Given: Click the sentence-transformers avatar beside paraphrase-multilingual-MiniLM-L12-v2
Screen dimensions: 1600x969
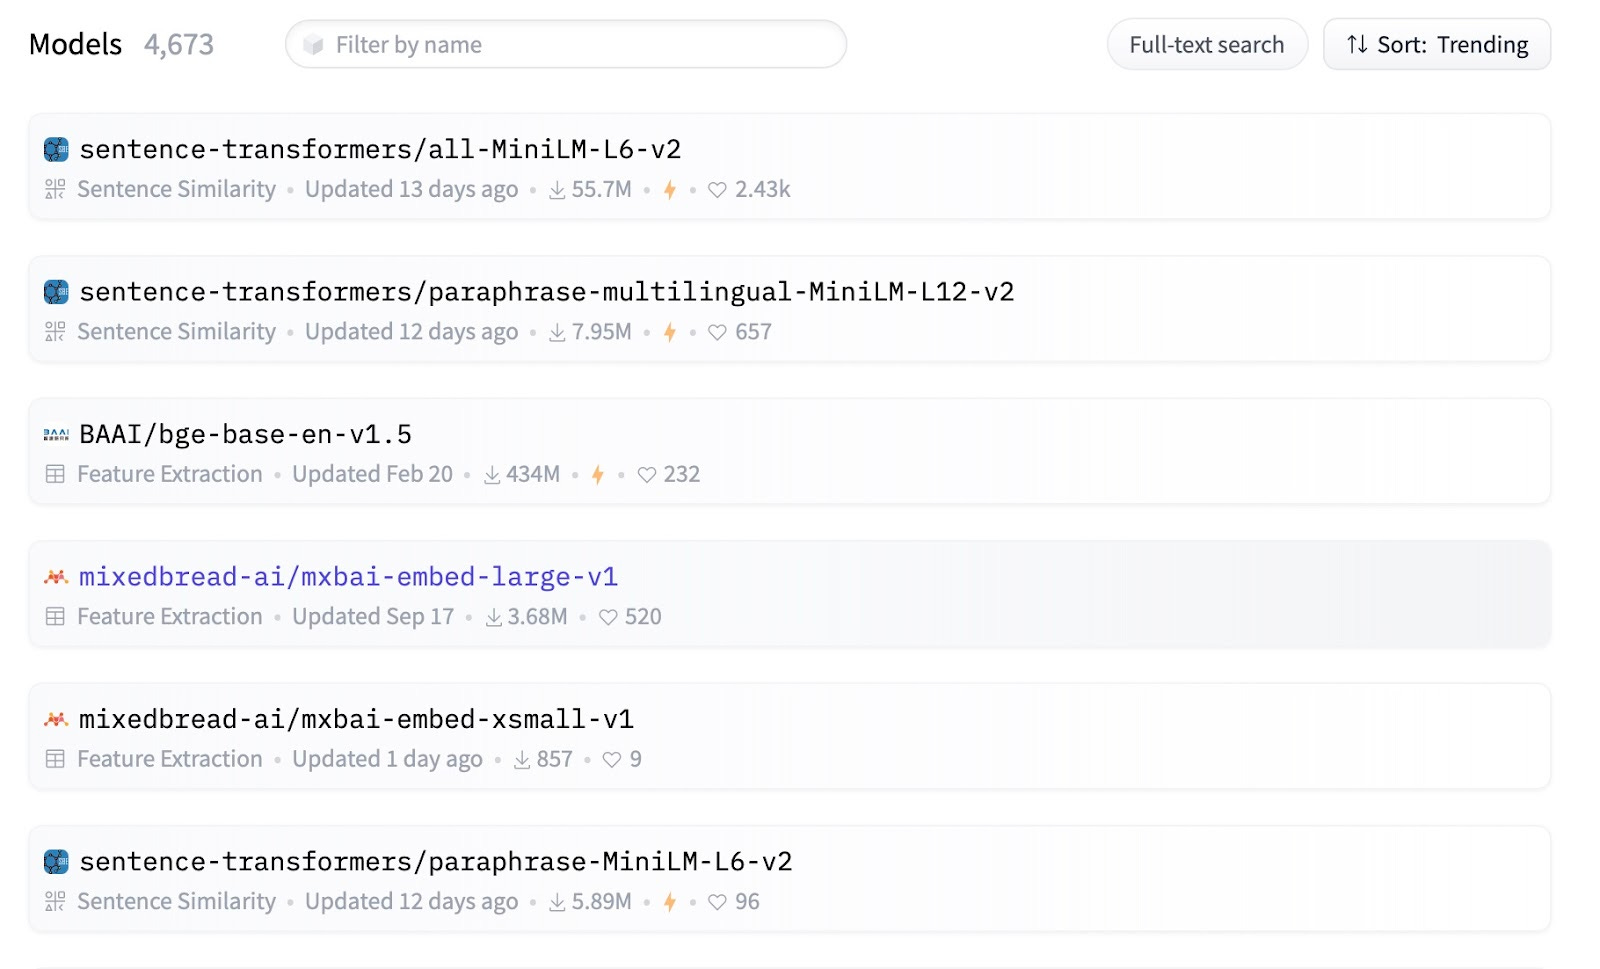Looking at the screenshot, I should [x=56, y=292].
